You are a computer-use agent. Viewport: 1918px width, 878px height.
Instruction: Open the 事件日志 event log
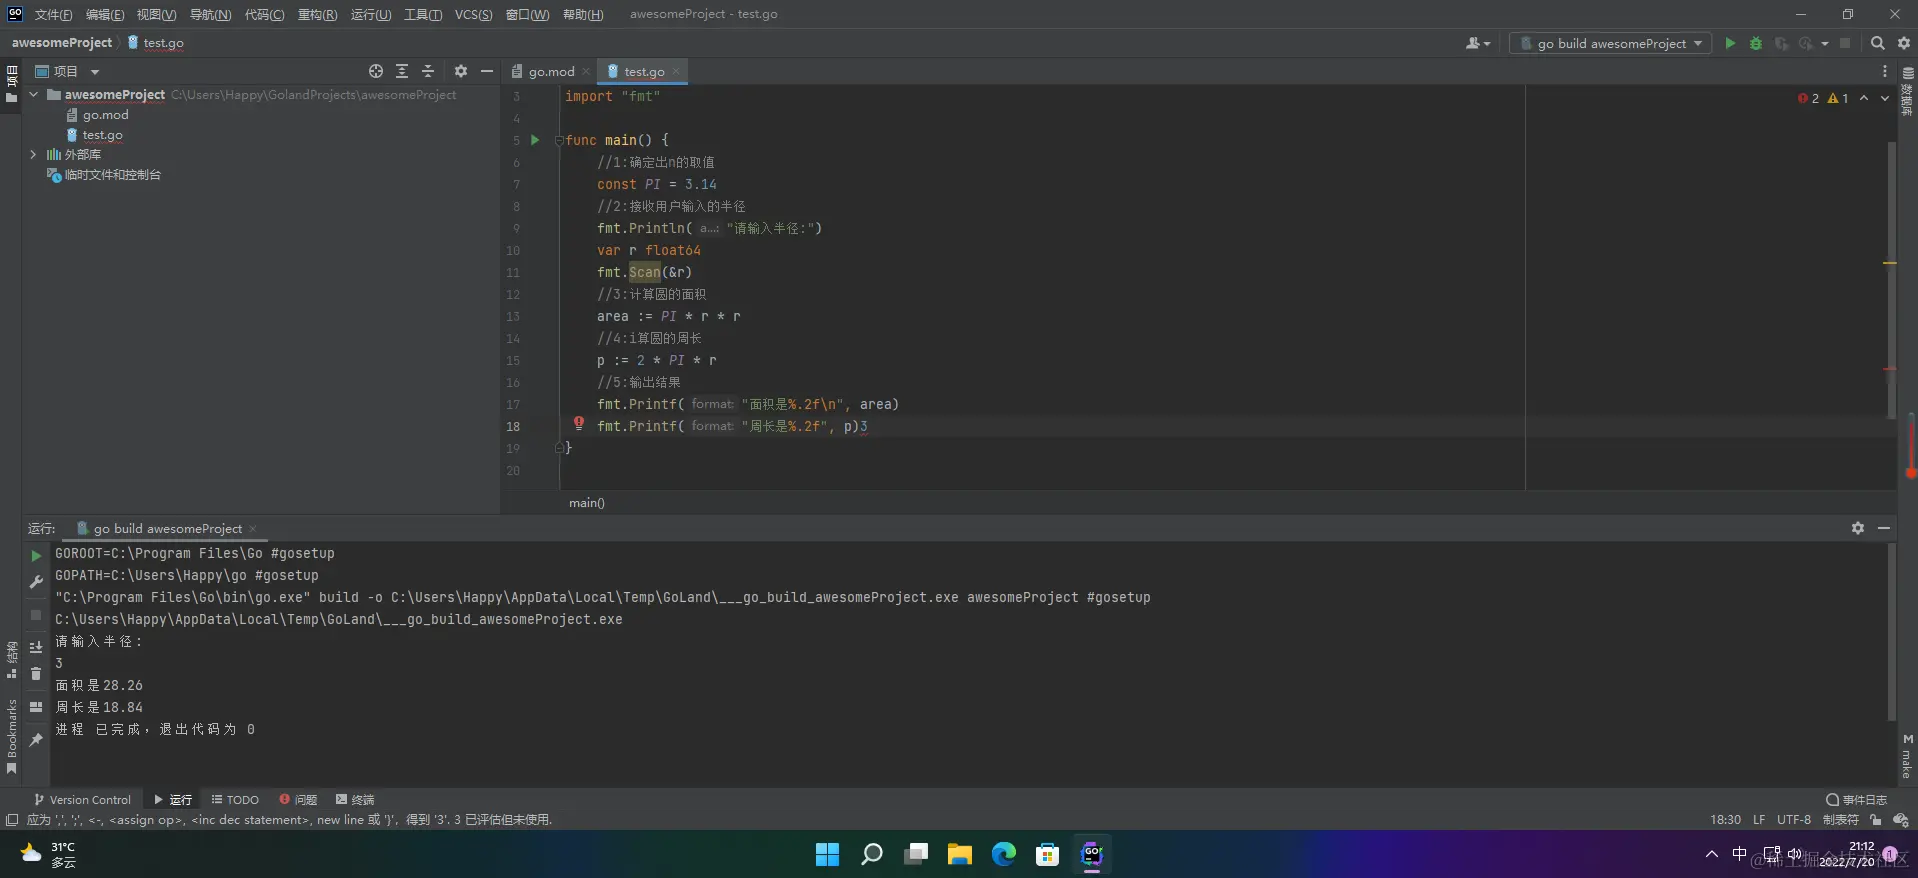click(x=1856, y=800)
